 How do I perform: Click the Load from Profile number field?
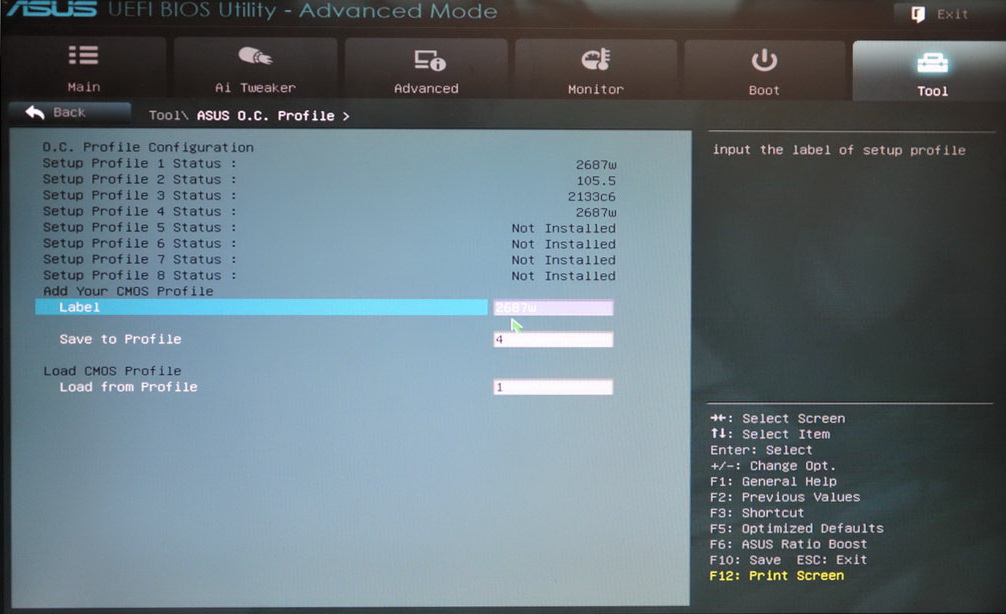point(553,387)
